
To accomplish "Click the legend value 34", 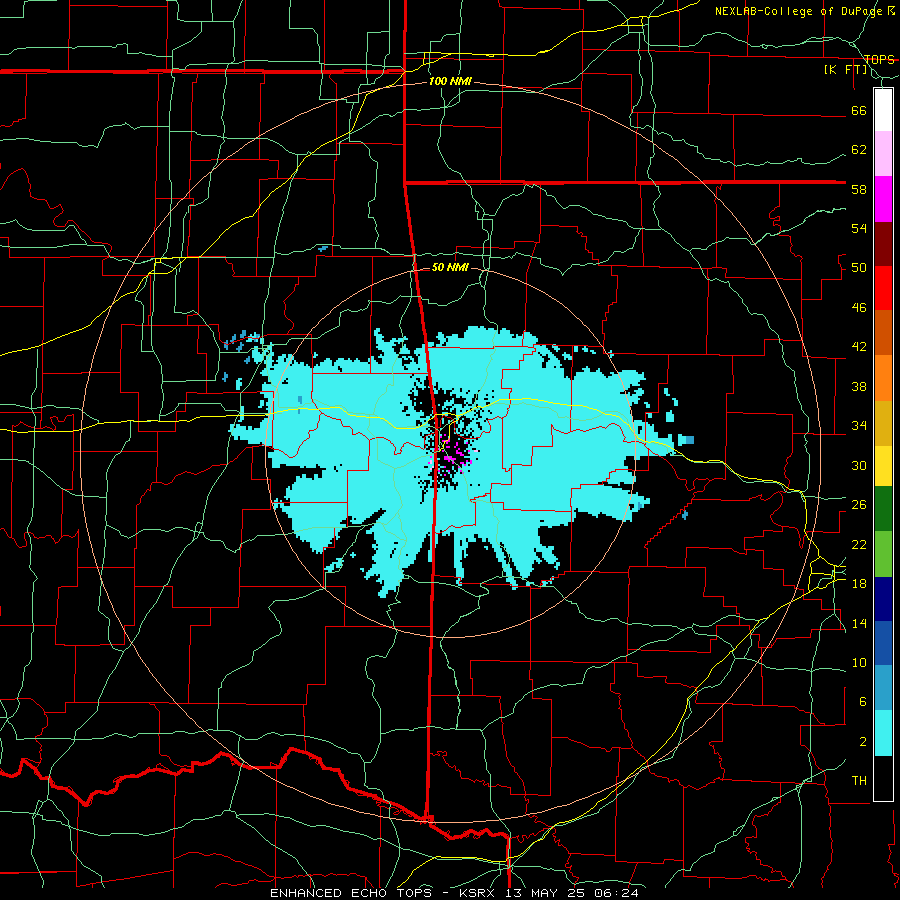I will (859, 426).
